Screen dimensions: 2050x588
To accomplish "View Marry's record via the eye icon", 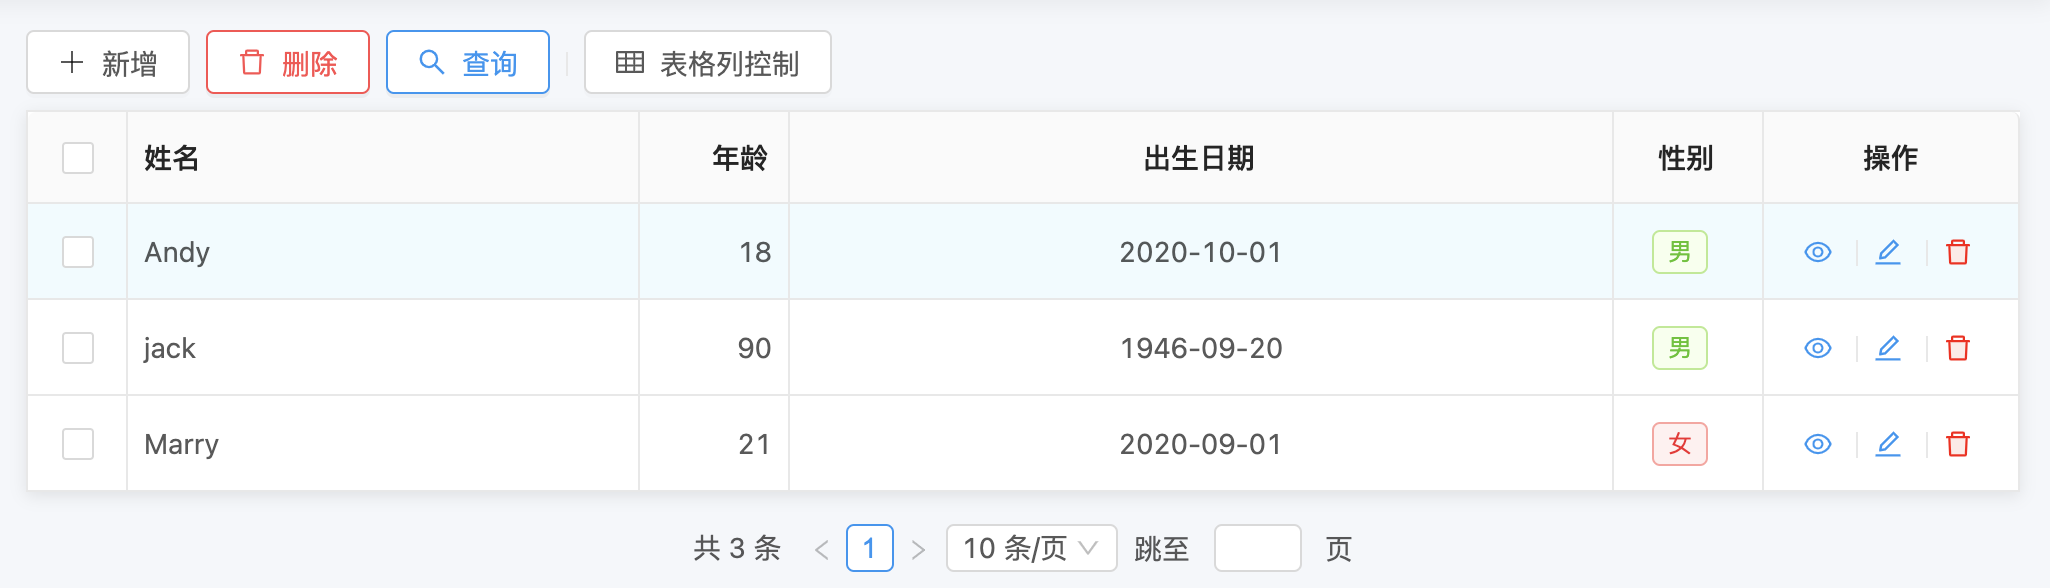I will click(1817, 444).
